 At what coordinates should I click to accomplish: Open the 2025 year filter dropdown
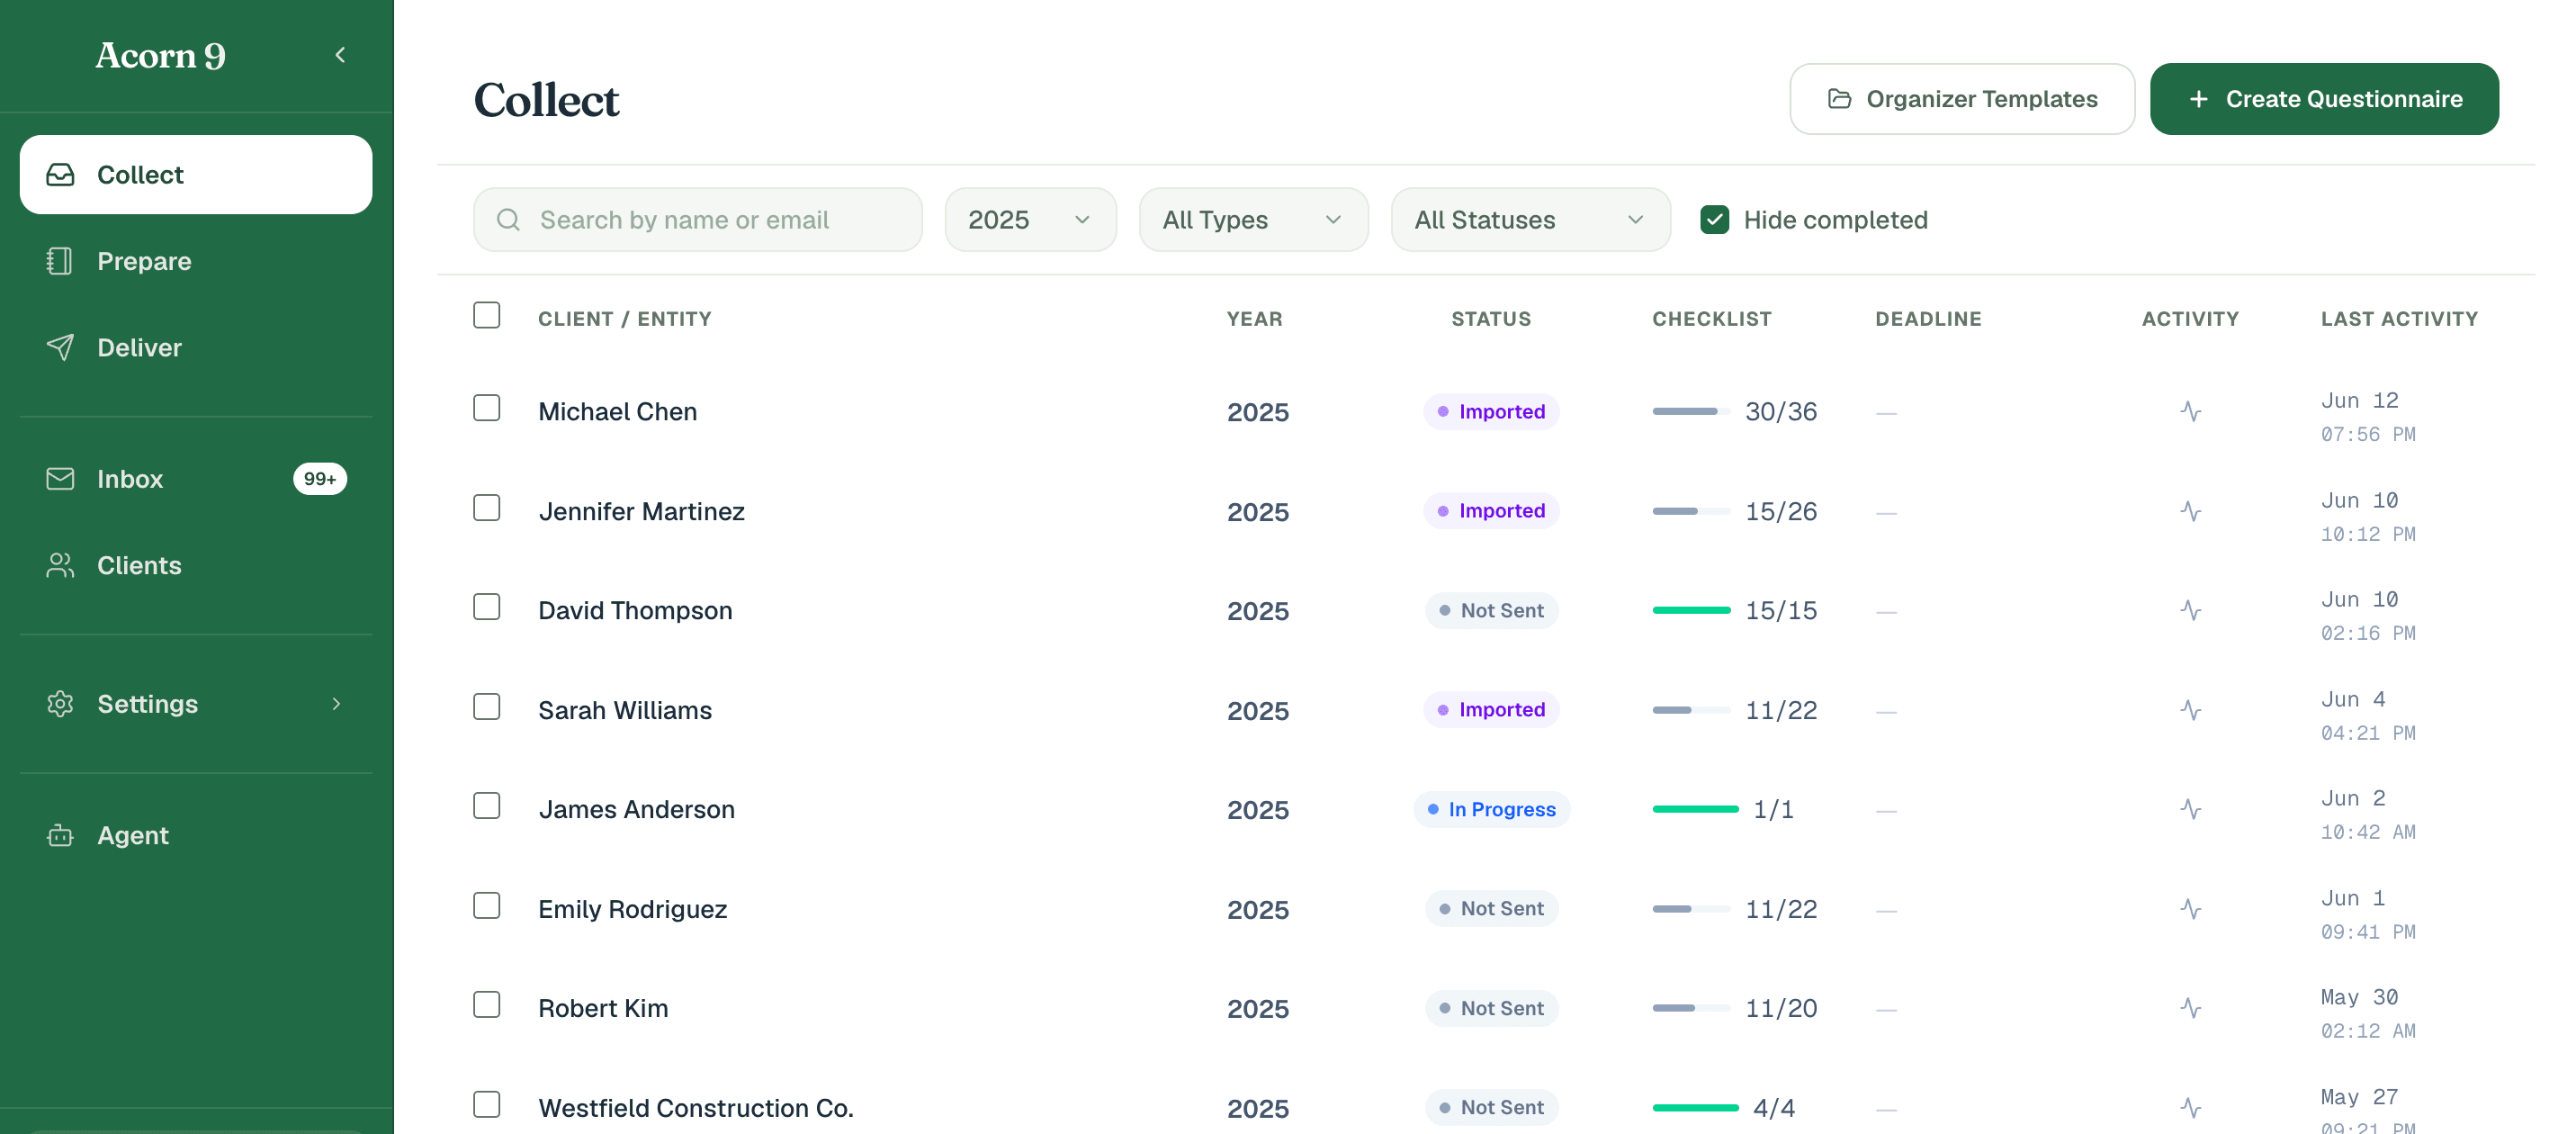point(1030,219)
